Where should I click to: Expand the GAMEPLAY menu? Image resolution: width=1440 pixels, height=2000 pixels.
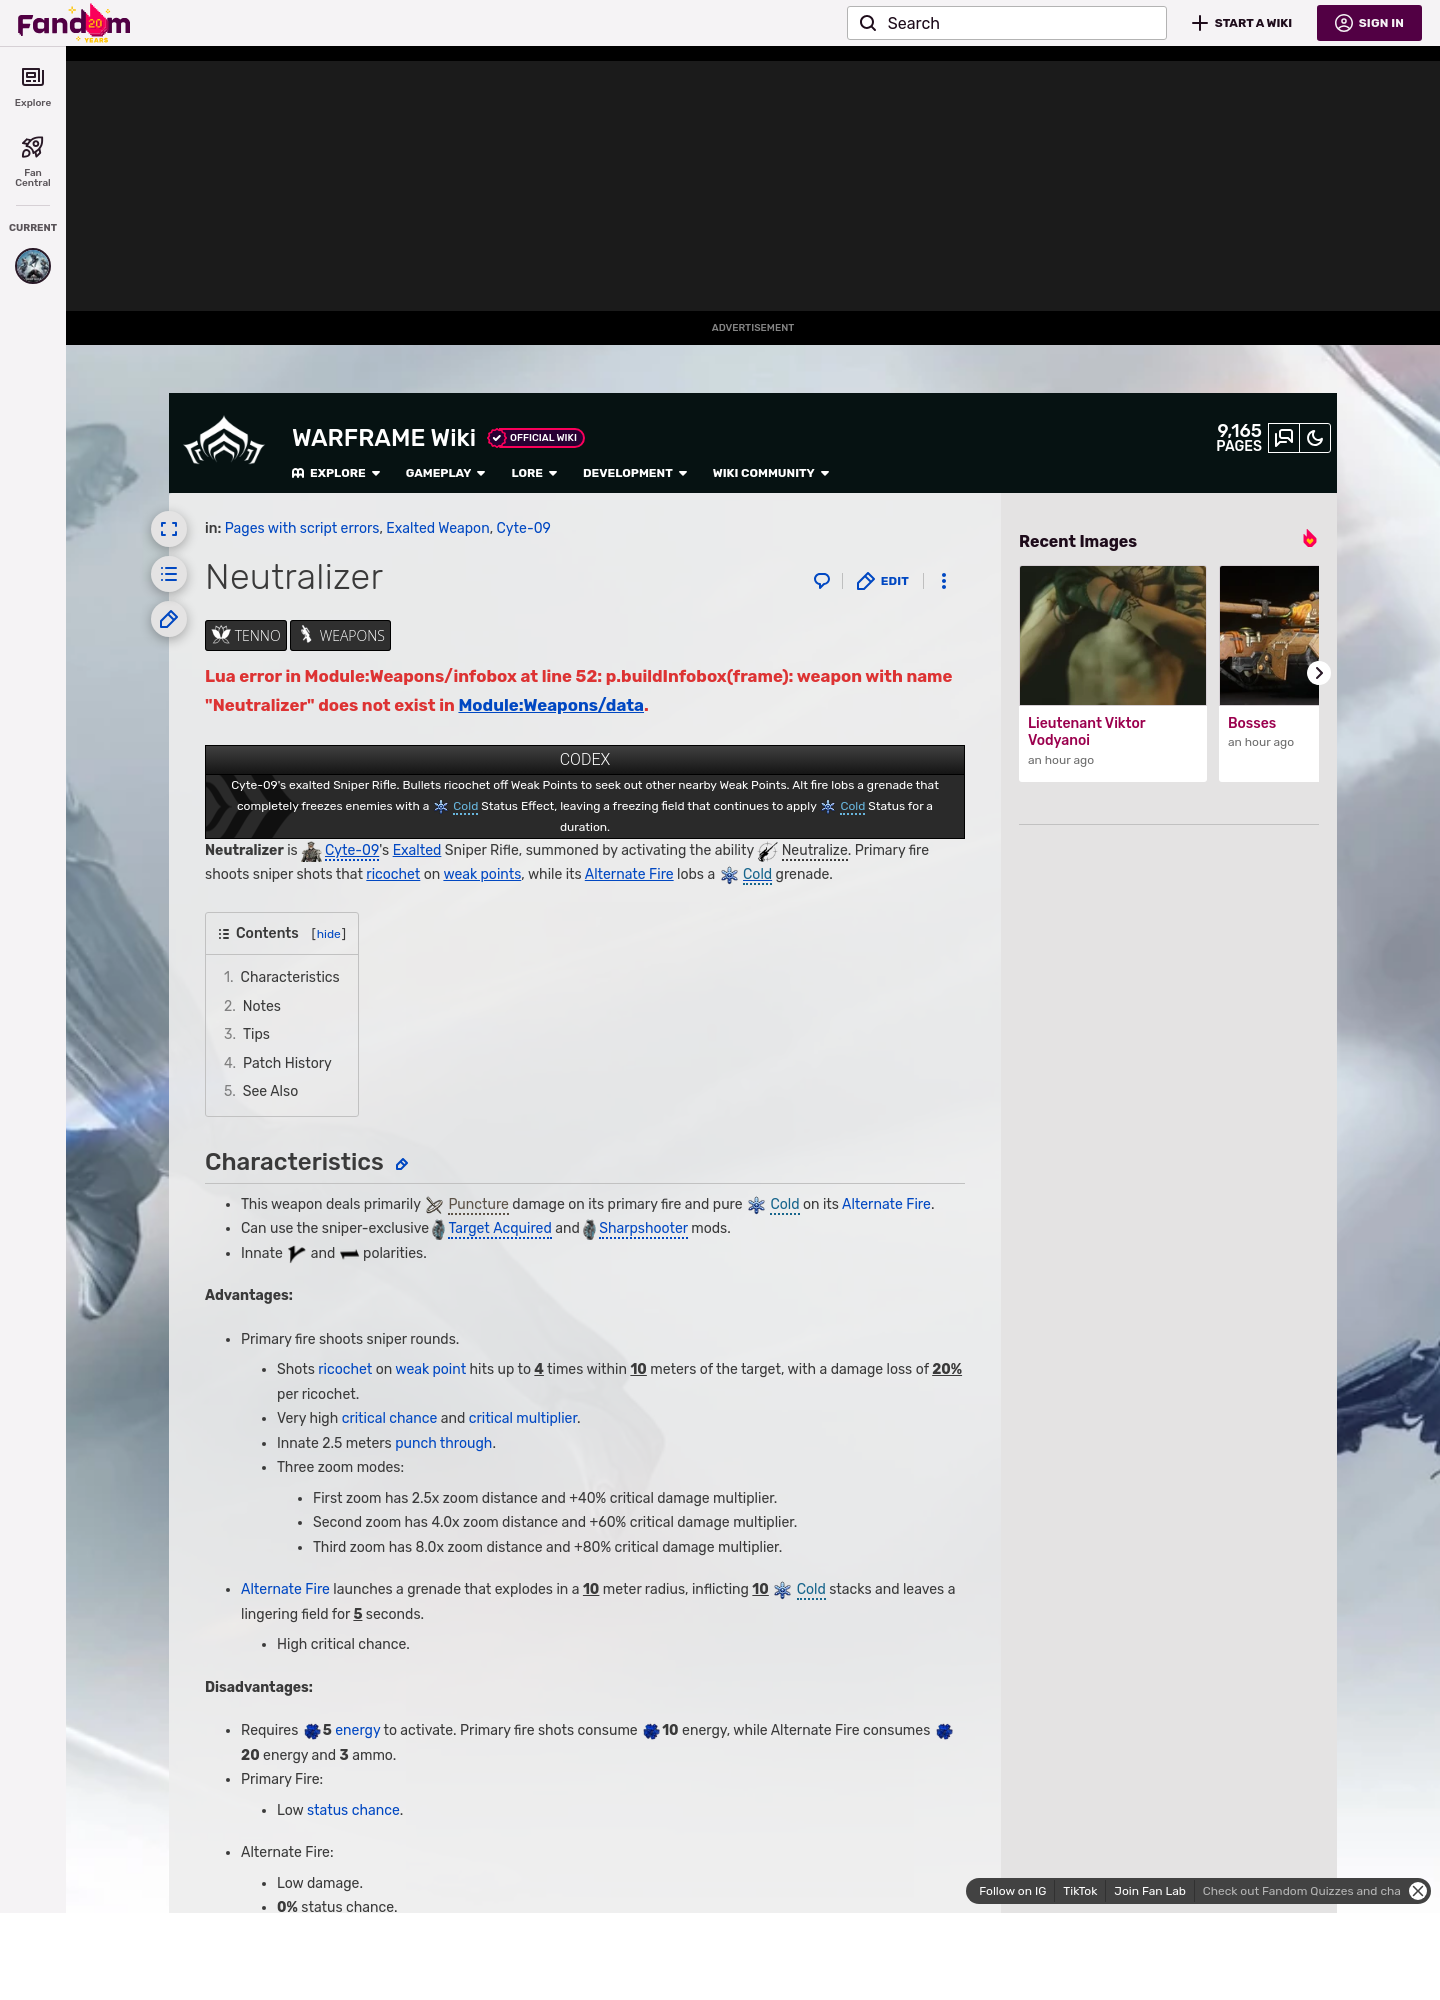click(x=445, y=473)
